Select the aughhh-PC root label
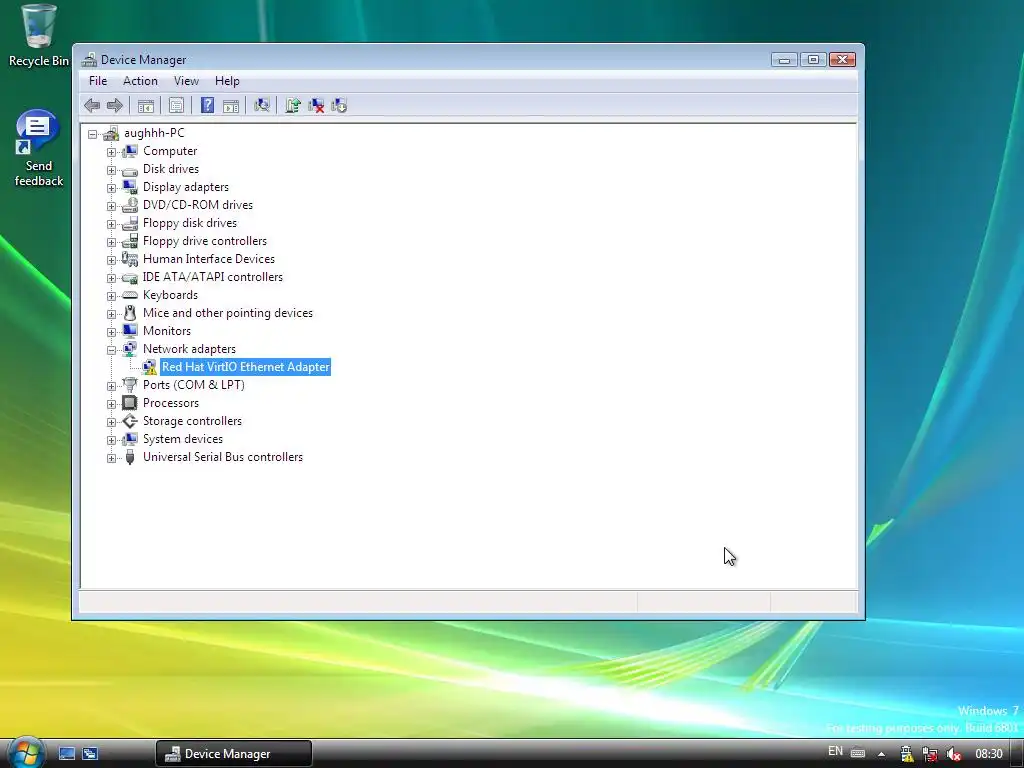This screenshot has height=768, width=1024. 154,133
